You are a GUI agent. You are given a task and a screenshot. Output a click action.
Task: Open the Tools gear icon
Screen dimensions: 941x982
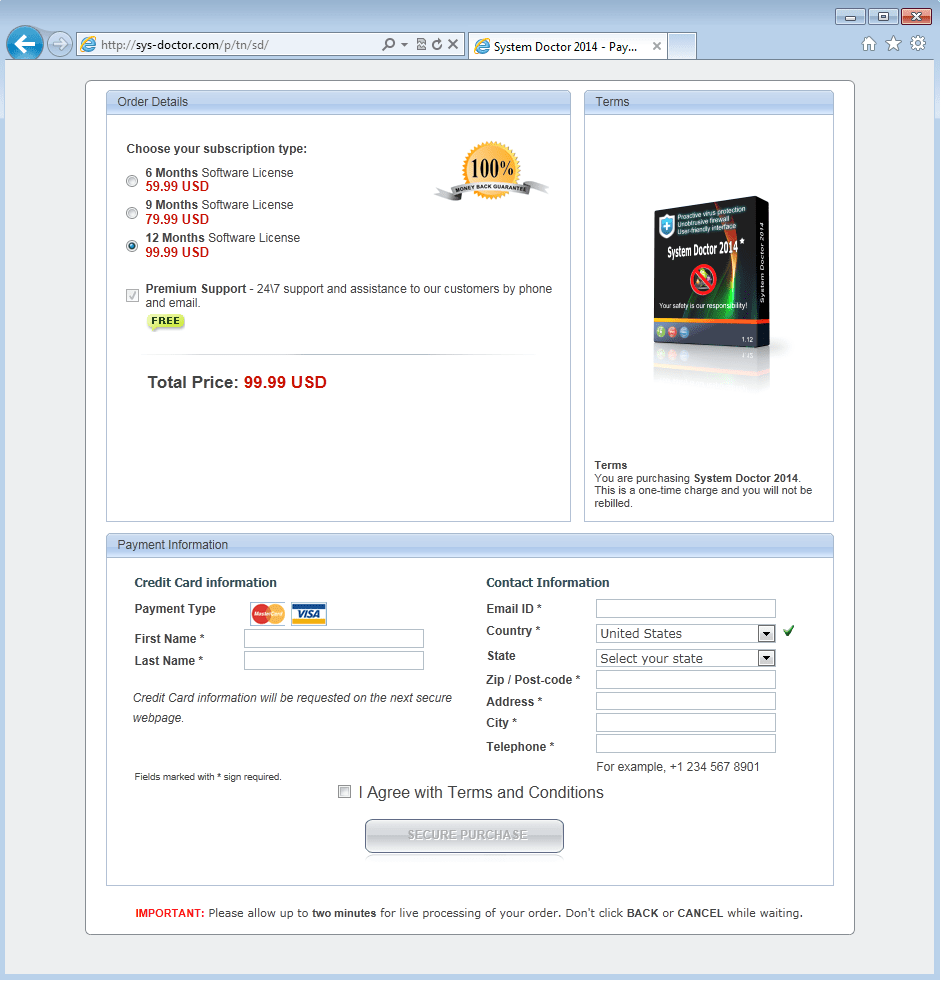pyautogui.click(x=918, y=44)
